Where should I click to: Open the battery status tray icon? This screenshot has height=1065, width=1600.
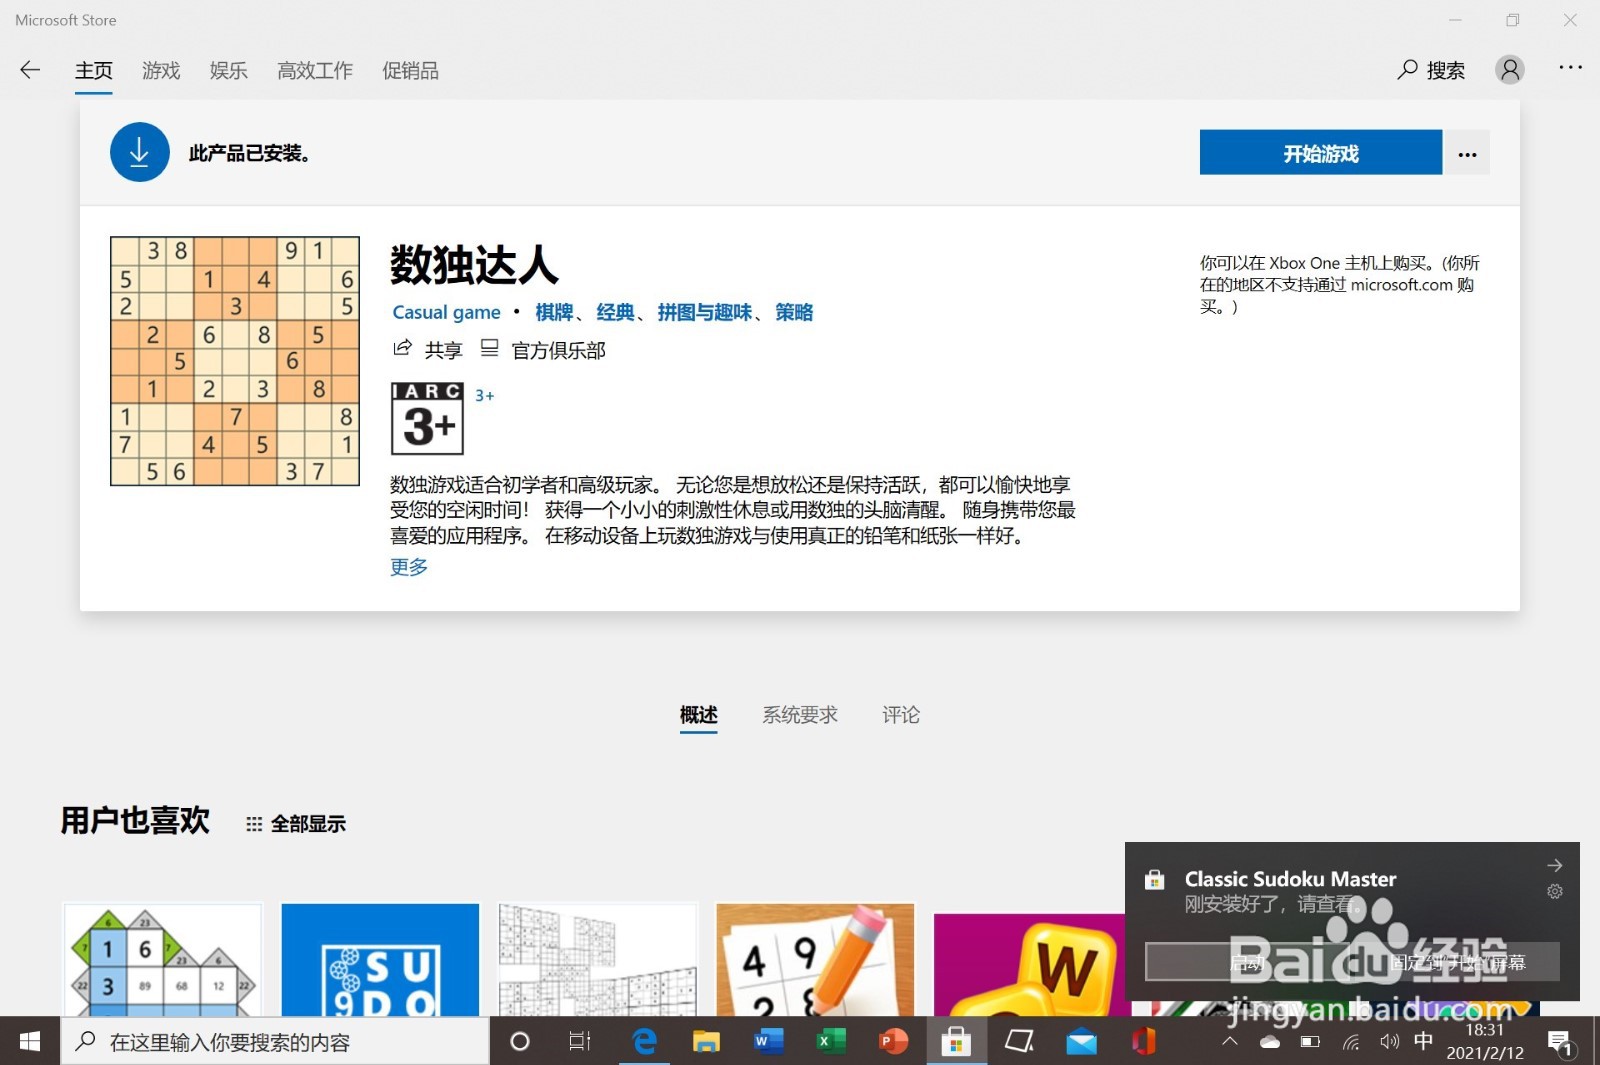1310,1042
